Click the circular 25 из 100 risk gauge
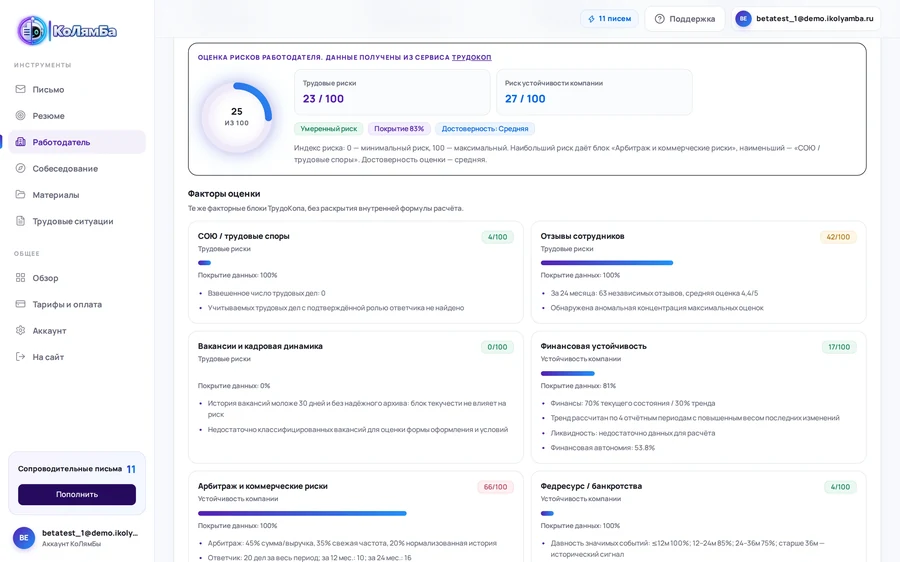This screenshot has height=562, width=900. 236,117
